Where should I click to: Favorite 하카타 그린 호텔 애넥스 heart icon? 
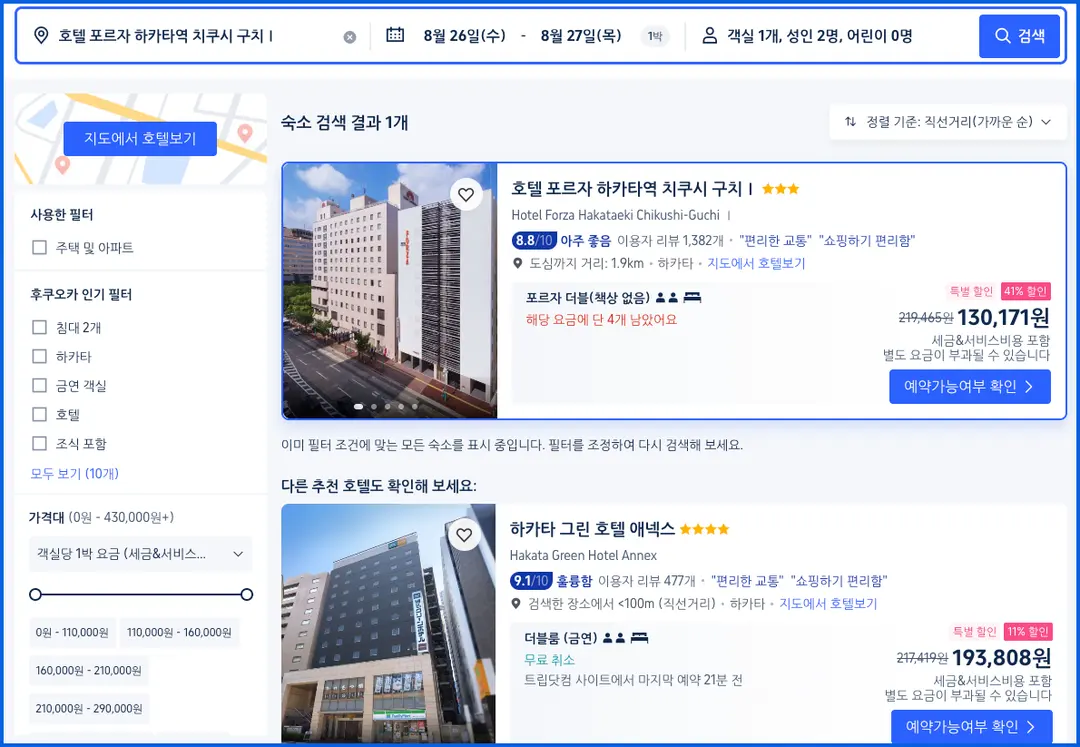tap(465, 535)
